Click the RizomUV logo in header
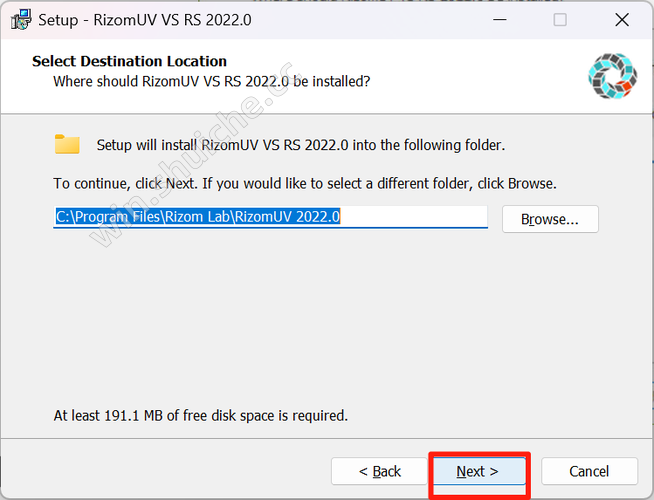Screen dimensions: 654x500 click(612, 76)
